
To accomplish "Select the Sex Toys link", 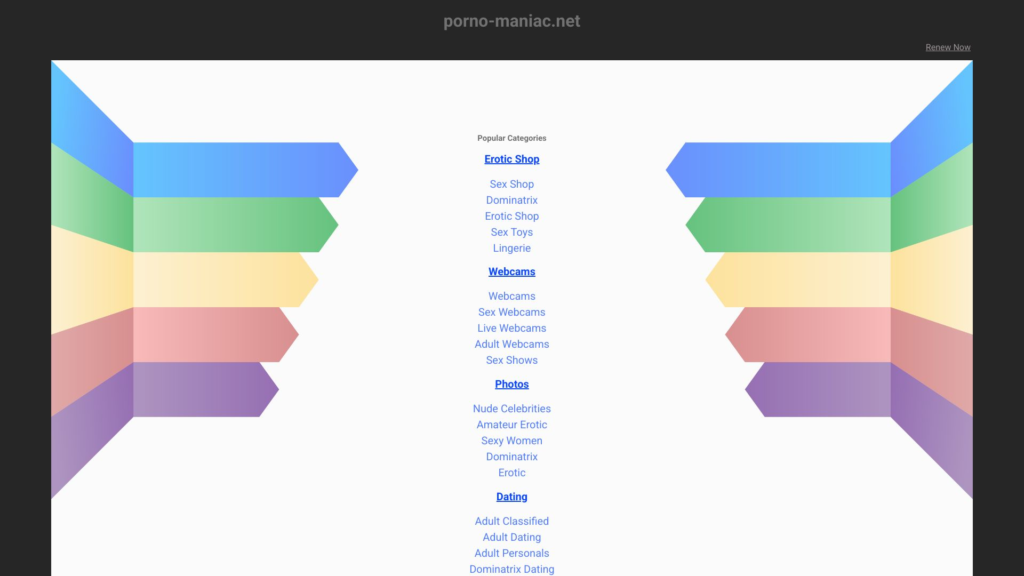I will pyautogui.click(x=511, y=232).
